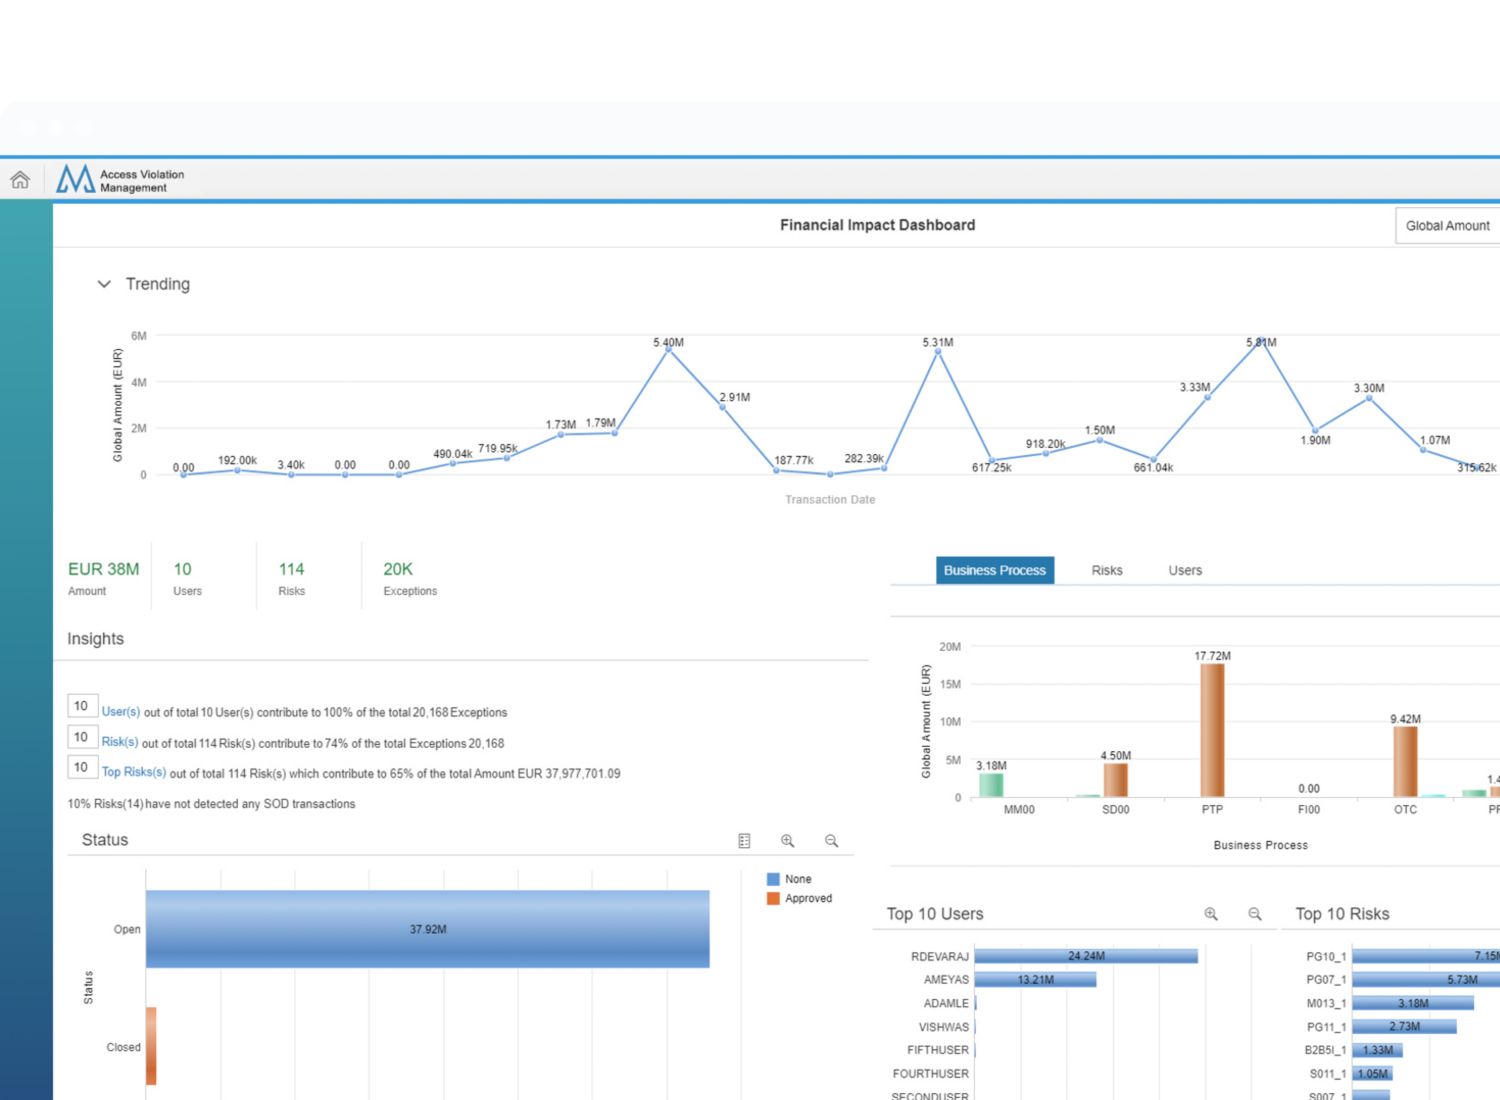Click the RDEVARAJ bar in Top 10 Users
This screenshot has width=1500, height=1100.
[x=1086, y=956]
